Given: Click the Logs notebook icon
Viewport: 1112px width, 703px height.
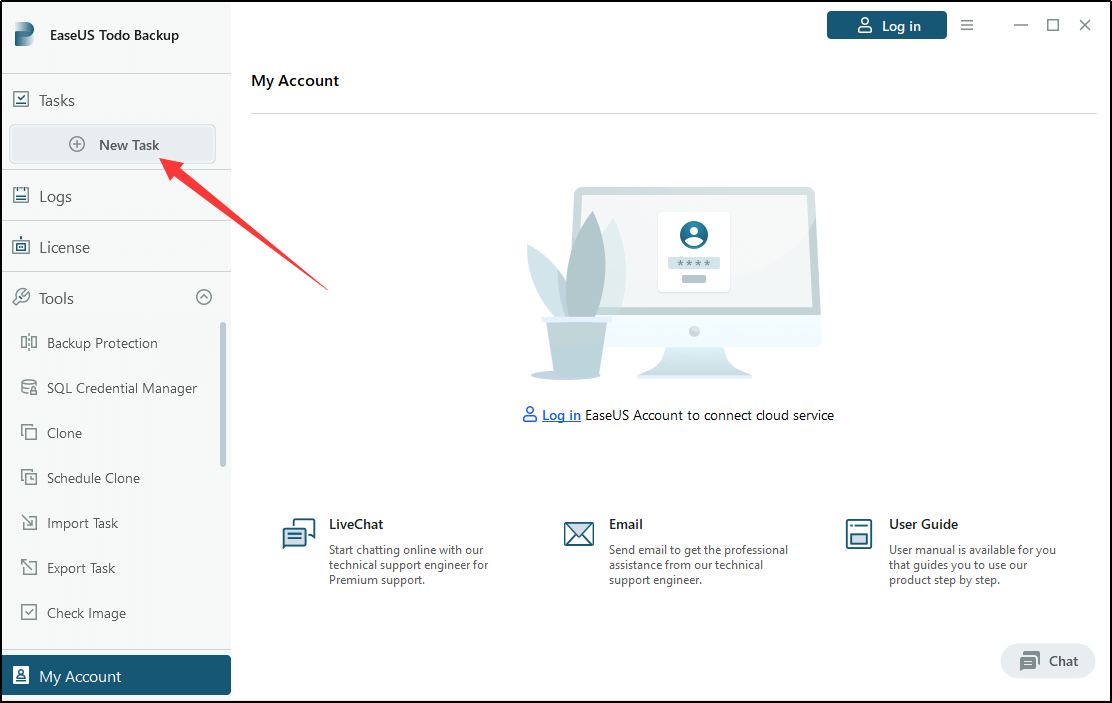Looking at the screenshot, I should click(x=21, y=195).
